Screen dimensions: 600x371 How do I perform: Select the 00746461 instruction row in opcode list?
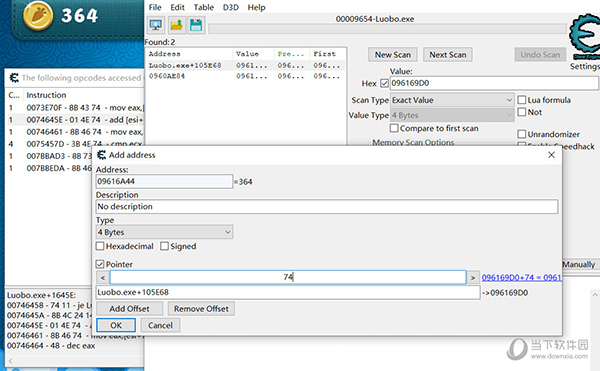(75, 132)
